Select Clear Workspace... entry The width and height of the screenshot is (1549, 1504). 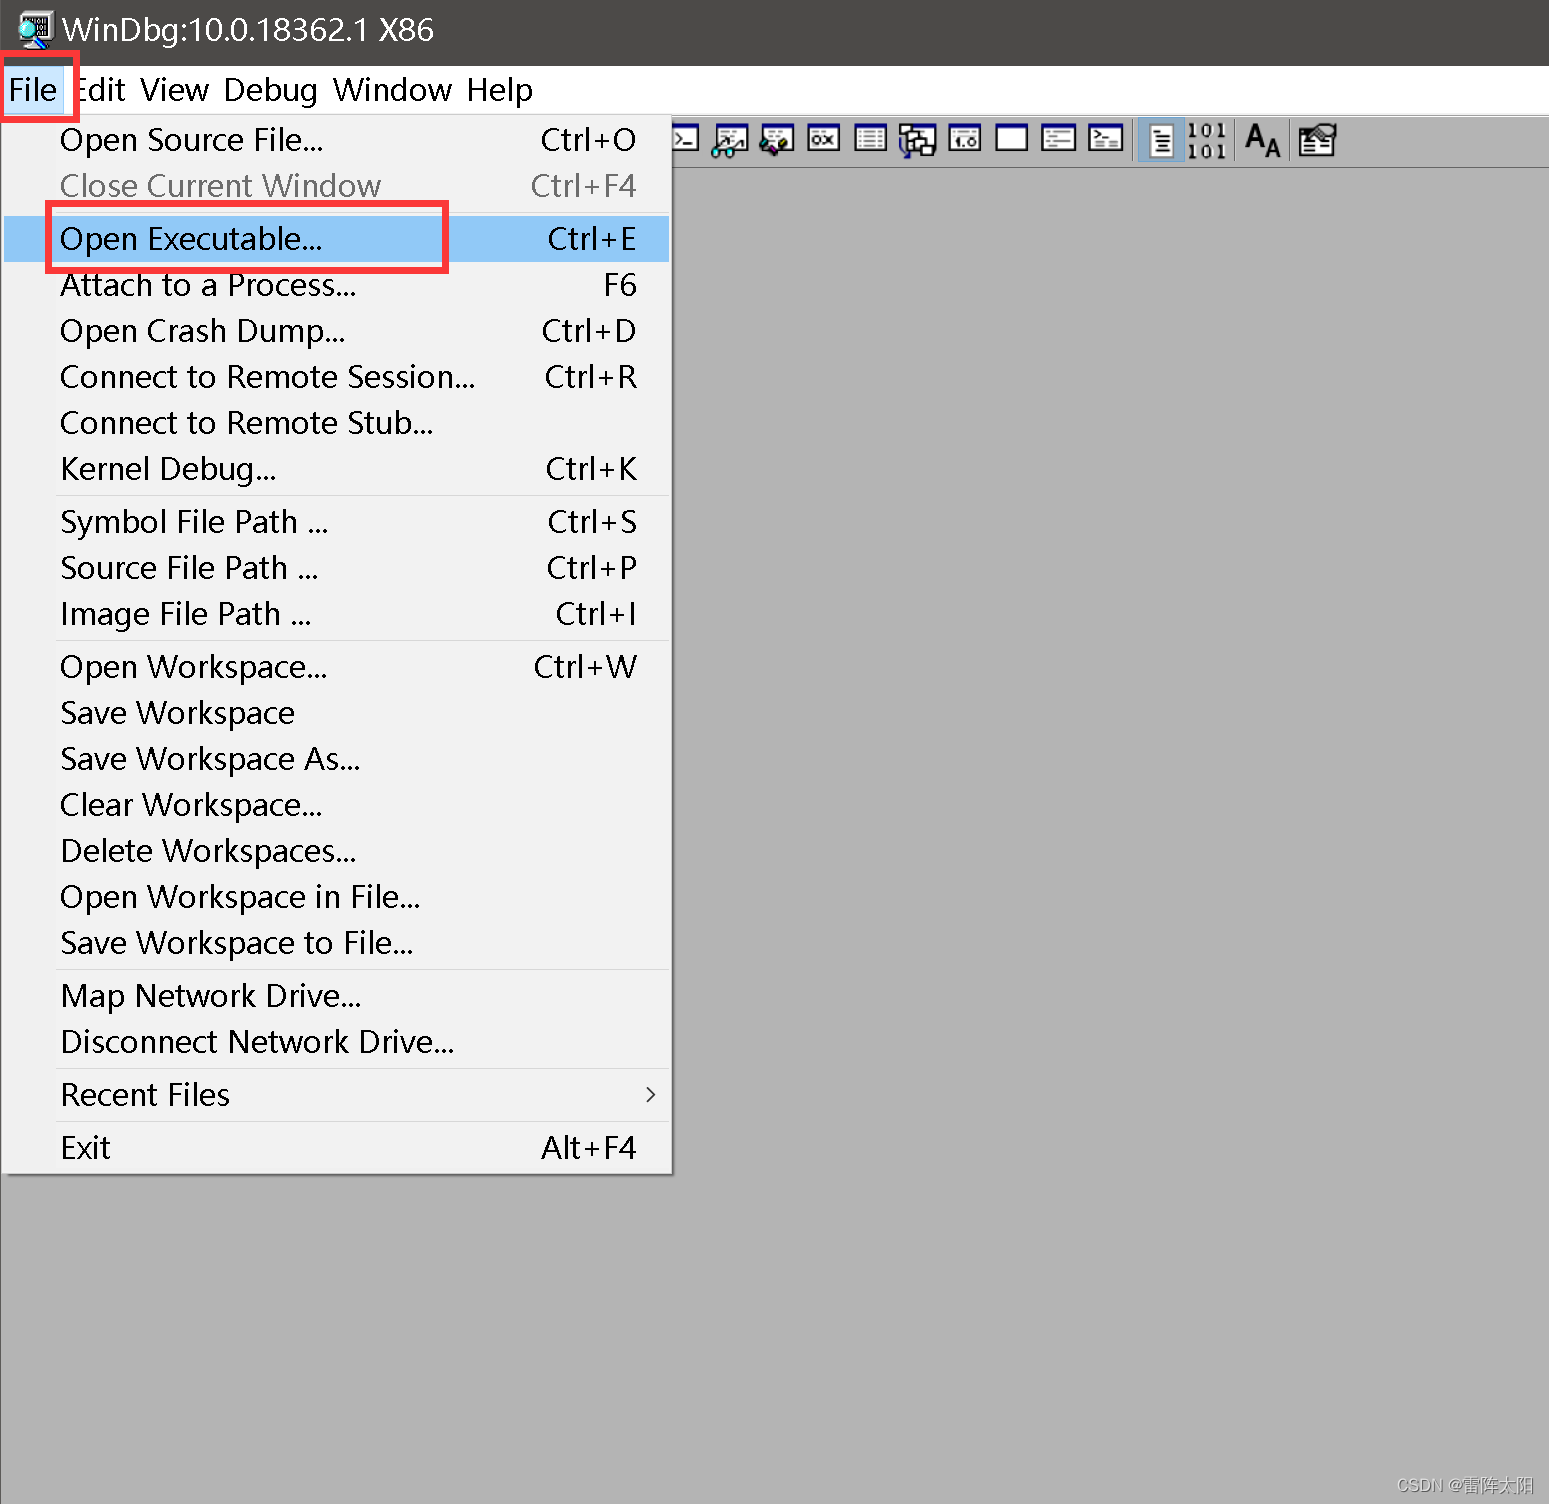(x=336, y=805)
